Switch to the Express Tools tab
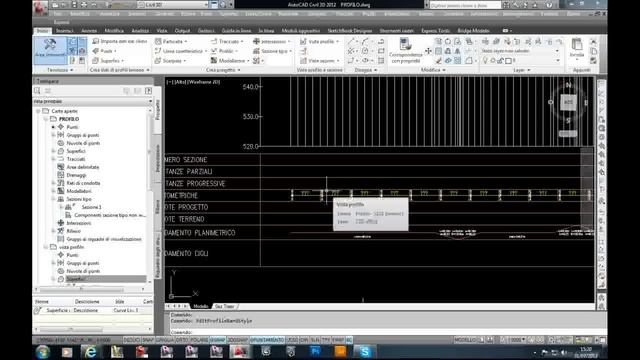The height and width of the screenshot is (360, 640). [x=435, y=31]
